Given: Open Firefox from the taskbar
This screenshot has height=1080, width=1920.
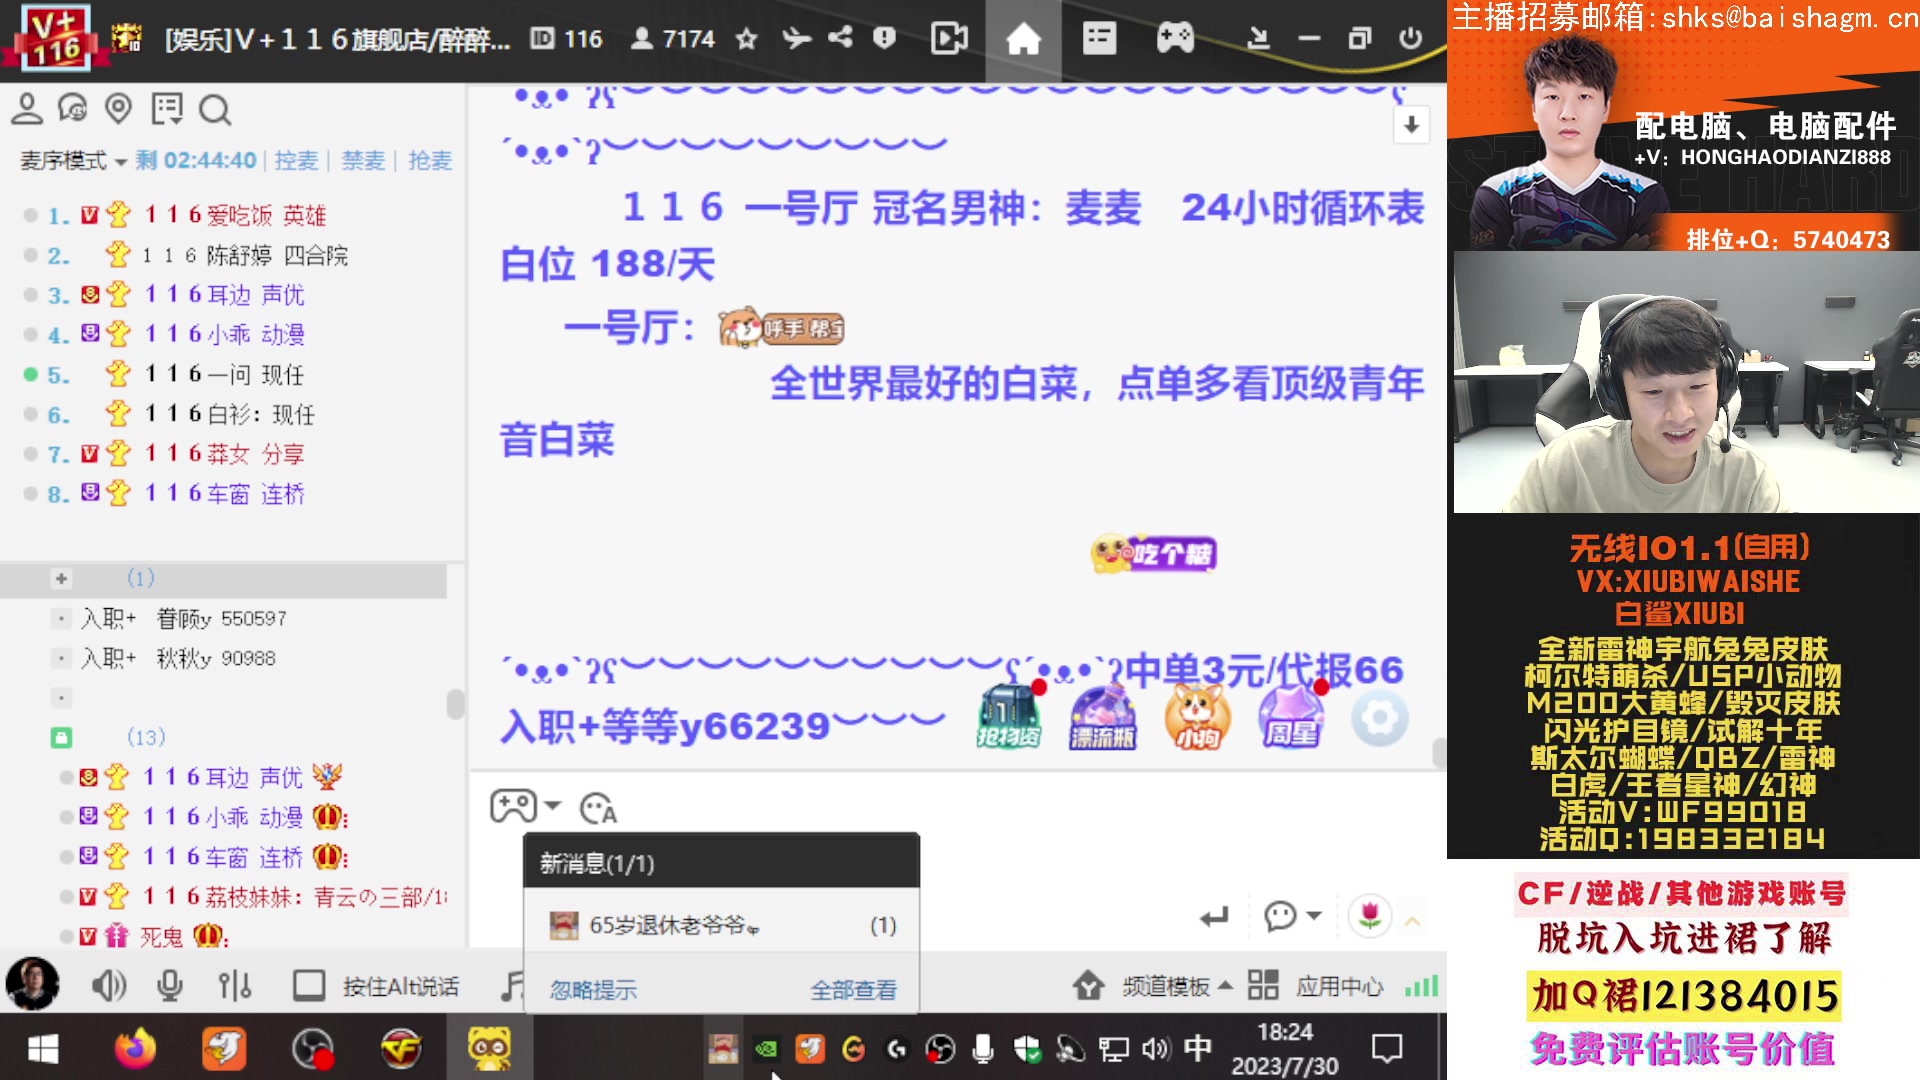Looking at the screenshot, I should click(x=135, y=1049).
